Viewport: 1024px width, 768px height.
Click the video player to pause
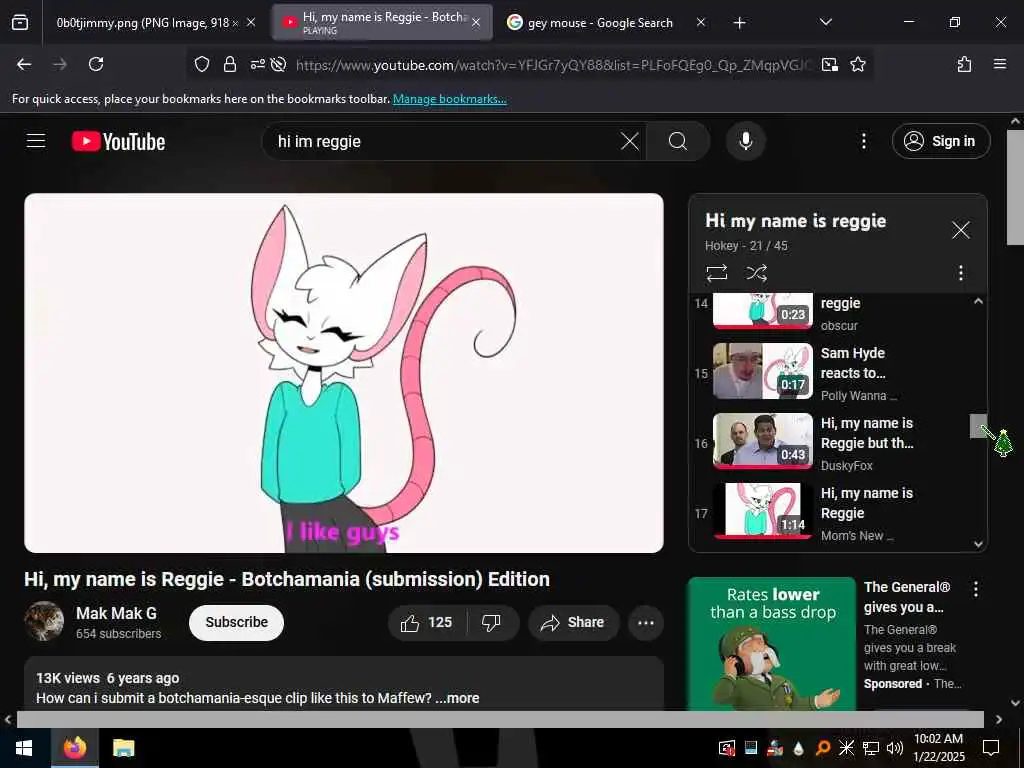coord(344,373)
